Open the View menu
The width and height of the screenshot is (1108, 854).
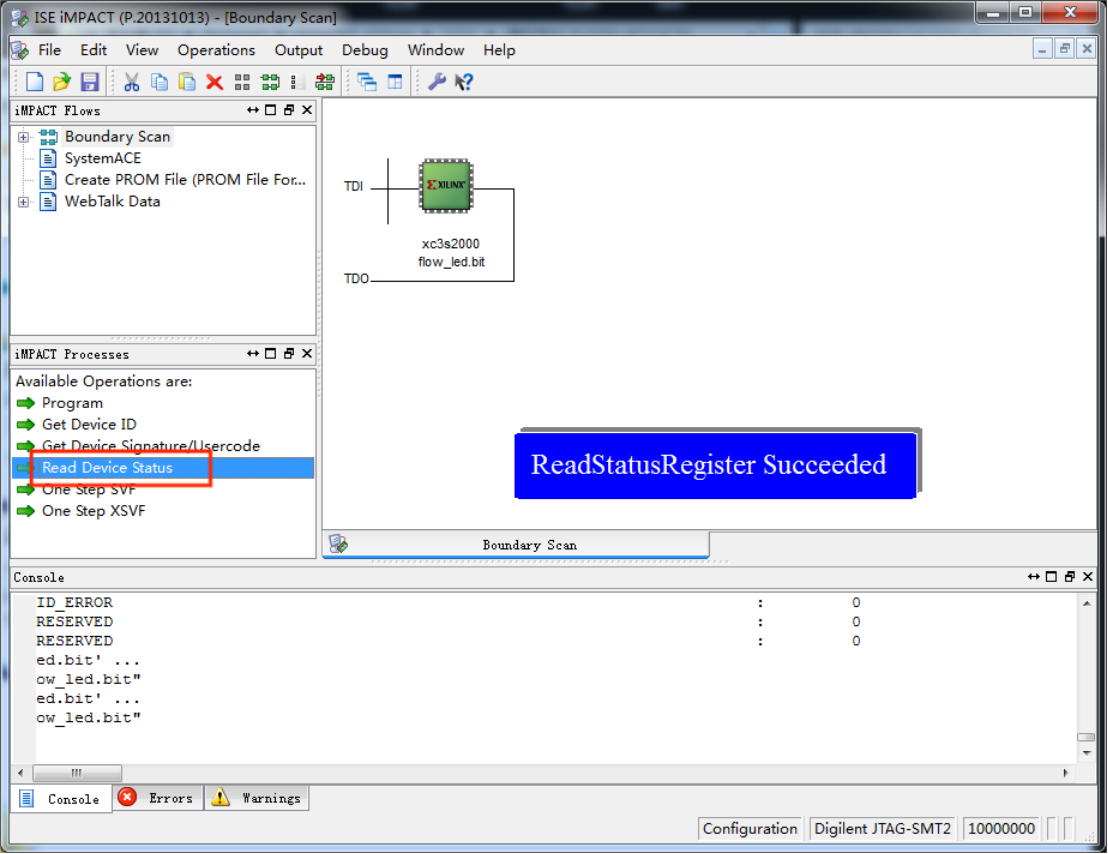[142, 50]
